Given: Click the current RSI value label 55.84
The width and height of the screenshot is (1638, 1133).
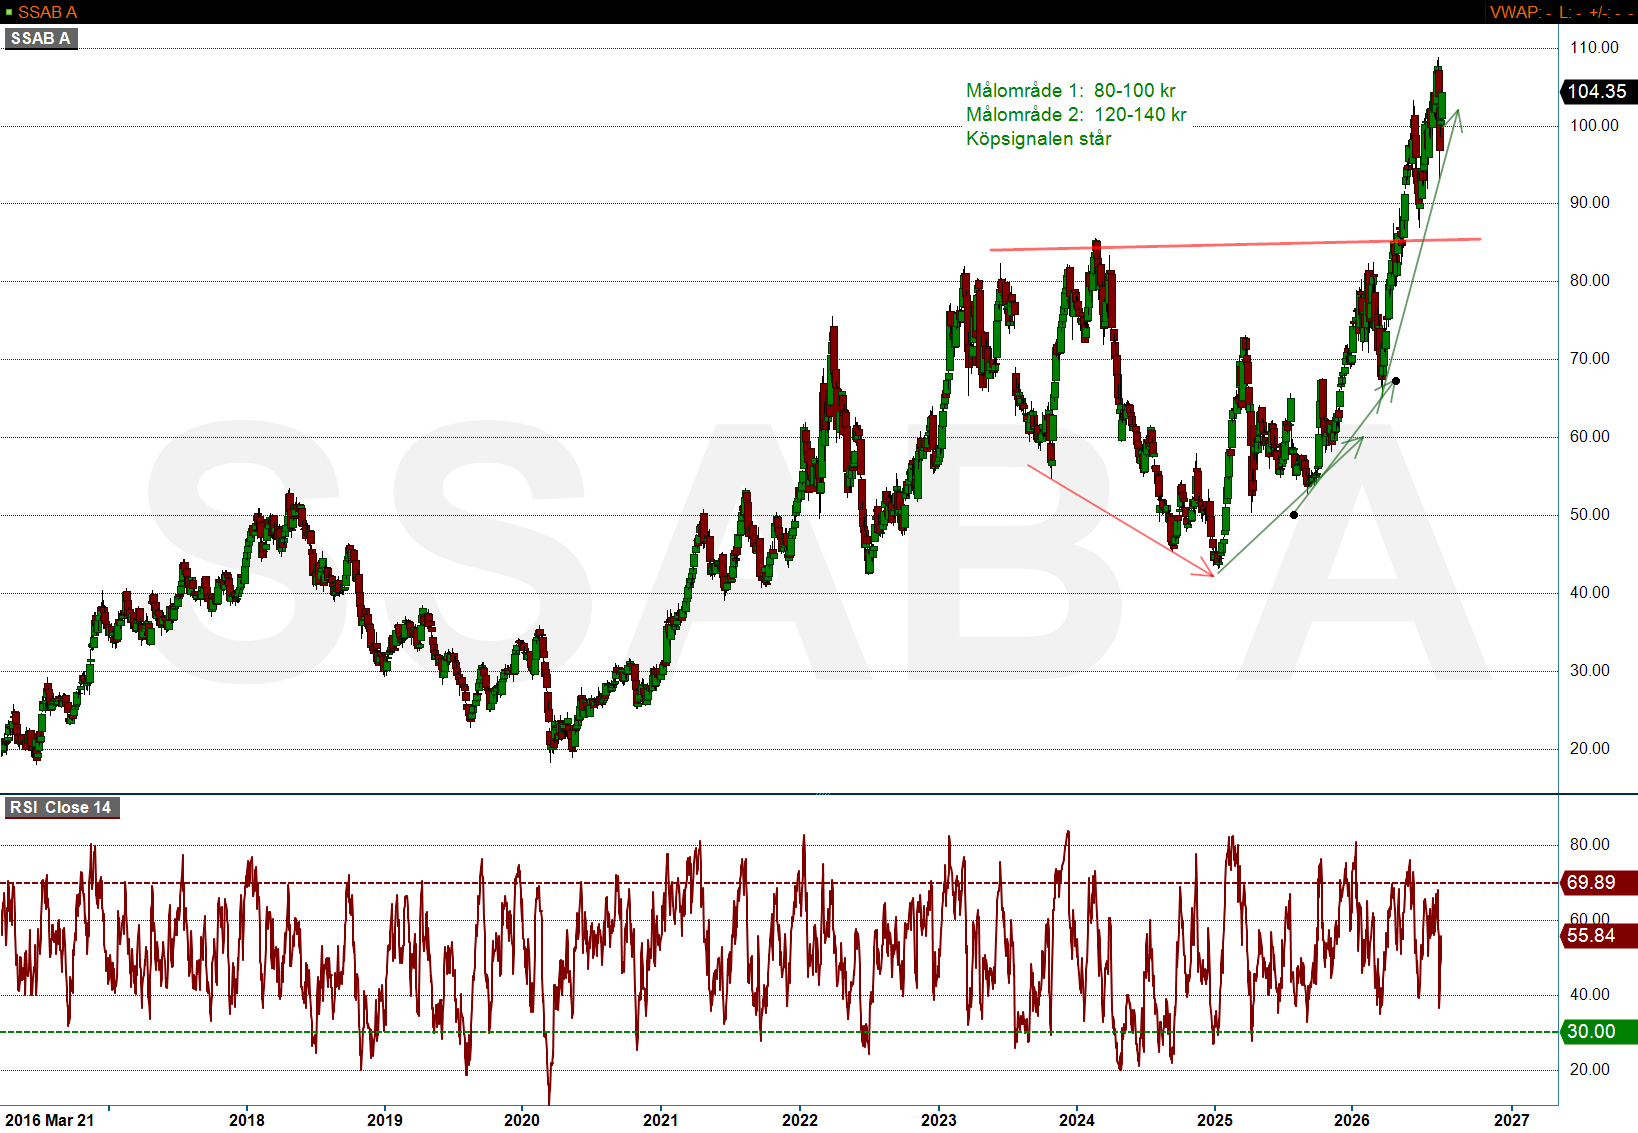Looking at the screenshot, I should pyautogui.click(x=1597, y=935).
